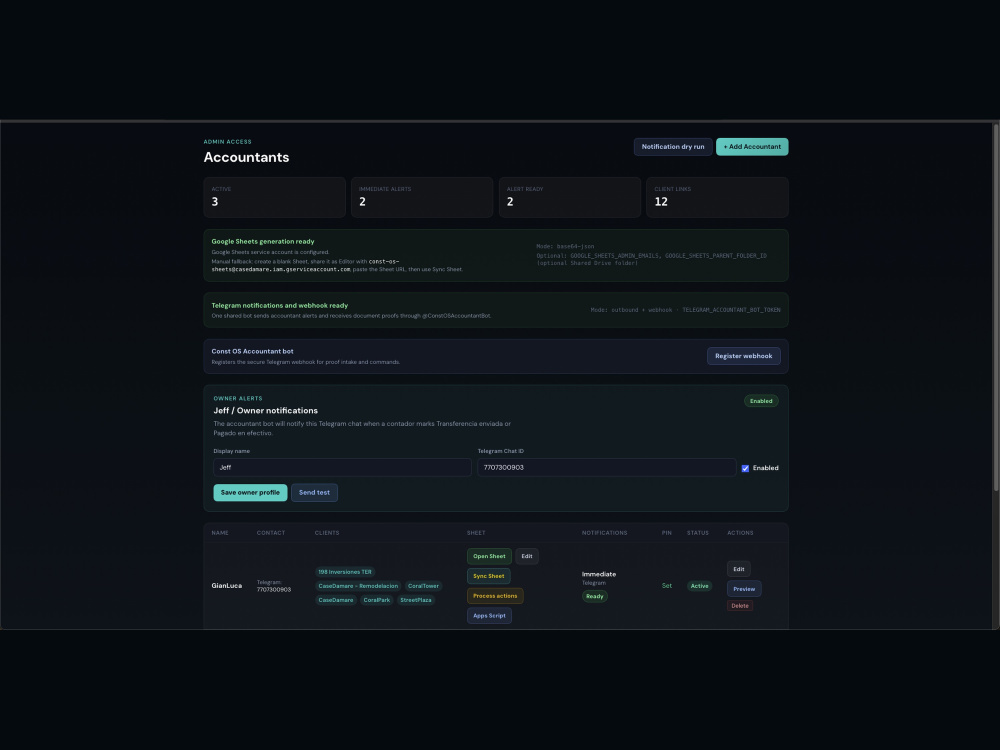The image size is (1000, 750).
Task: Edit accountant GianLuca in Actions column
Action: (x=739, y=569)
